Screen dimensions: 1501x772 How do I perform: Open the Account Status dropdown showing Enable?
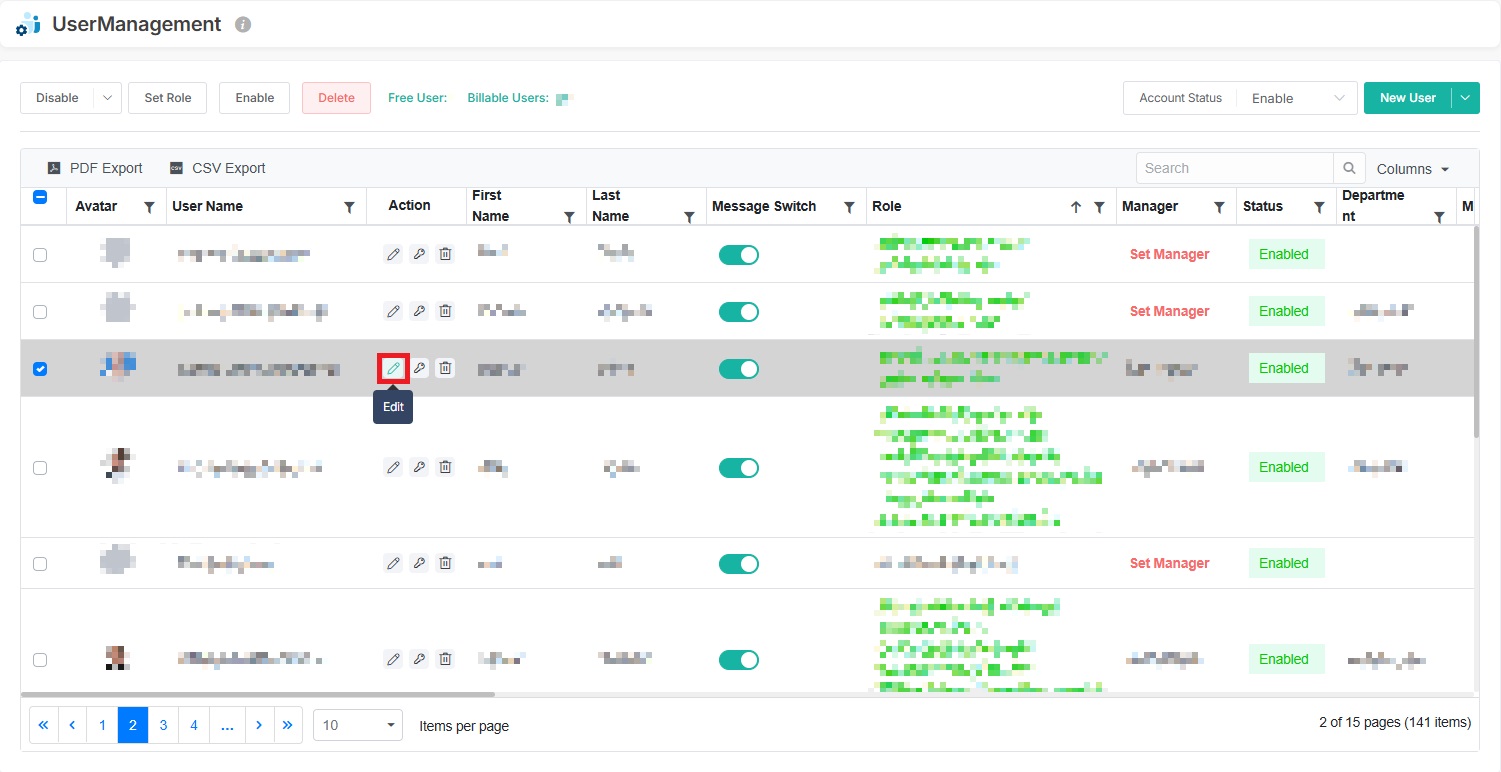1297,98
